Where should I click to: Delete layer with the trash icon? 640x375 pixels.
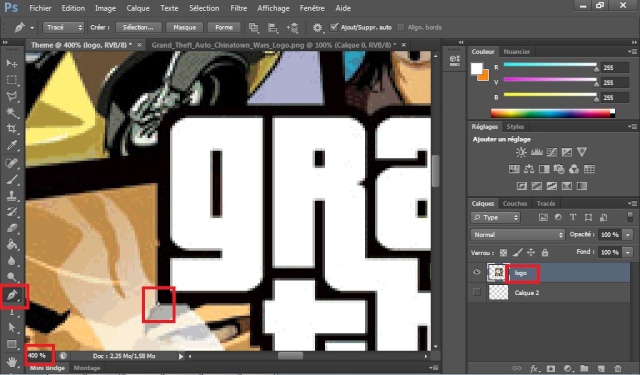618,368
